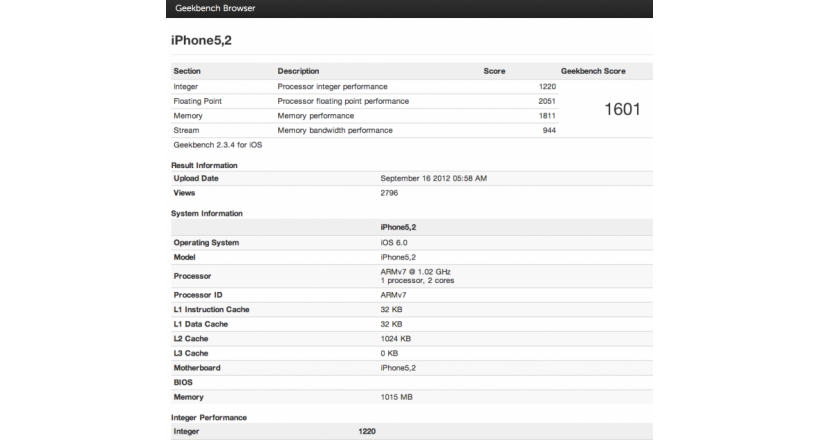This screenshot has height=440, width=820.
Task: Click Integer label under Integer Performance
Action: coord(186,432)
